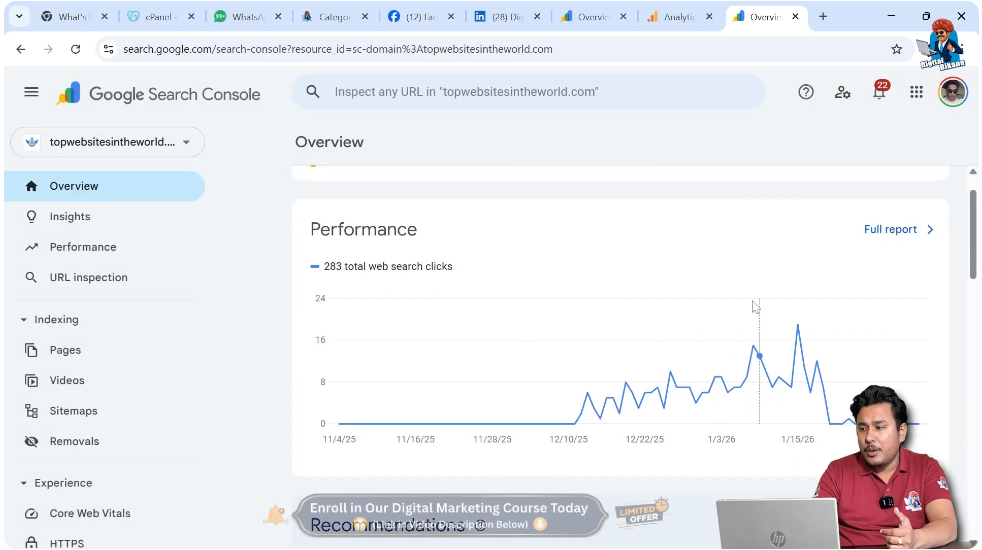Click the search magnifier icon
Image resolution: width=982 pixels, height=550 pixels.
pyautogui.click(x=313, y=92)
